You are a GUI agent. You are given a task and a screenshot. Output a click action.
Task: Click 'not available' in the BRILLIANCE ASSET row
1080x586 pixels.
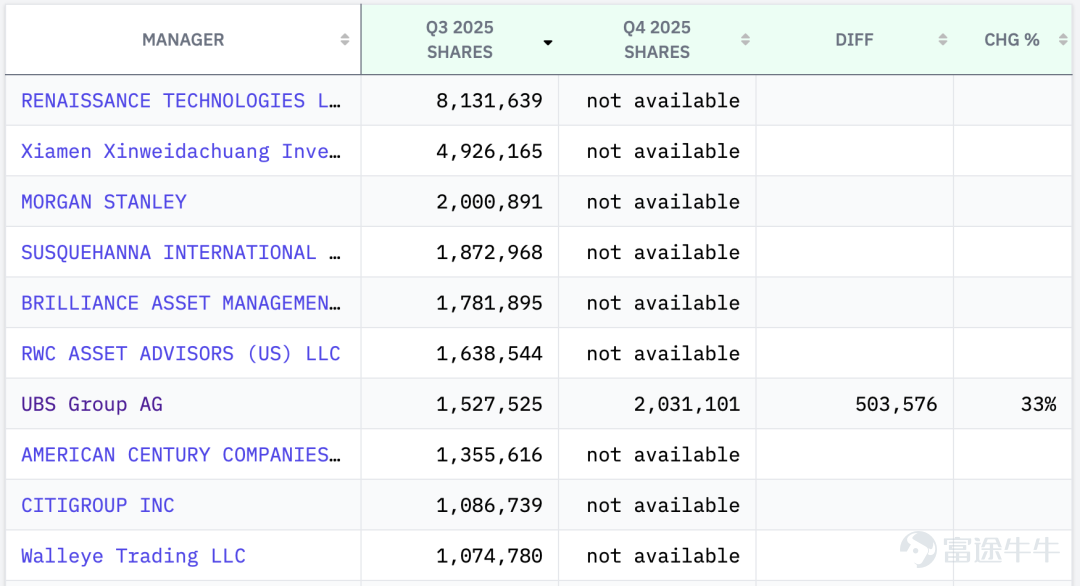663,303
